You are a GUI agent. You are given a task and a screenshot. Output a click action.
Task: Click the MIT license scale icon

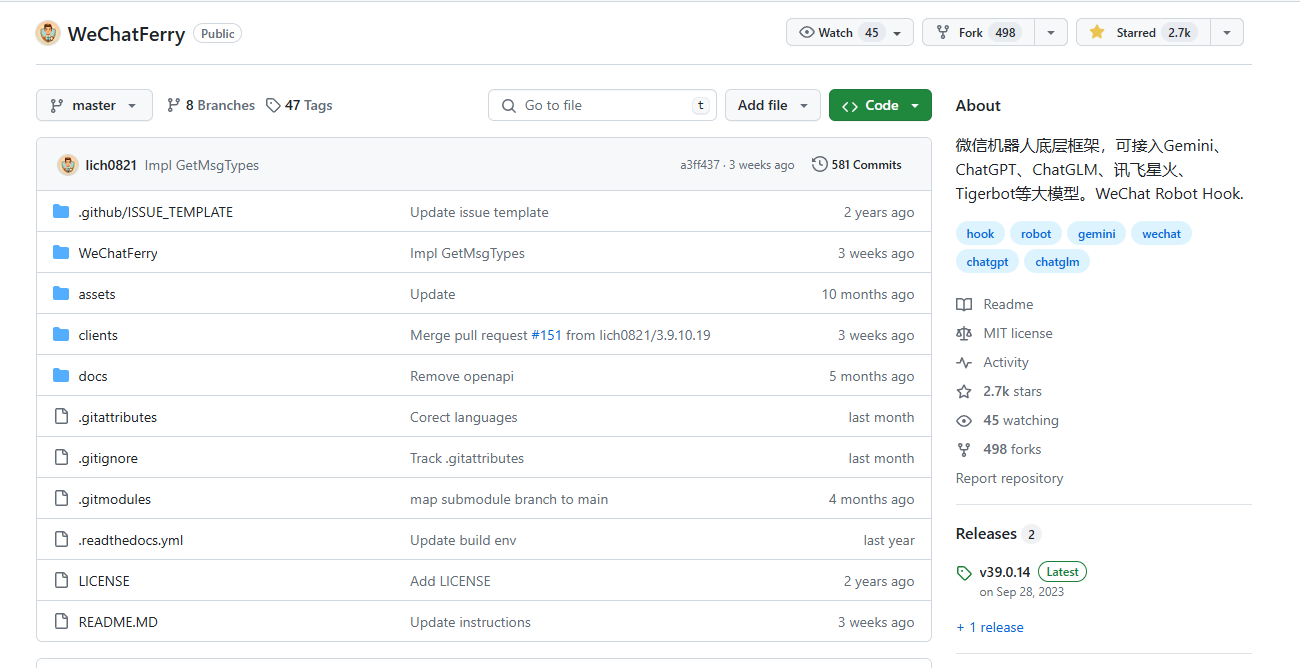[x=964, y=333]
